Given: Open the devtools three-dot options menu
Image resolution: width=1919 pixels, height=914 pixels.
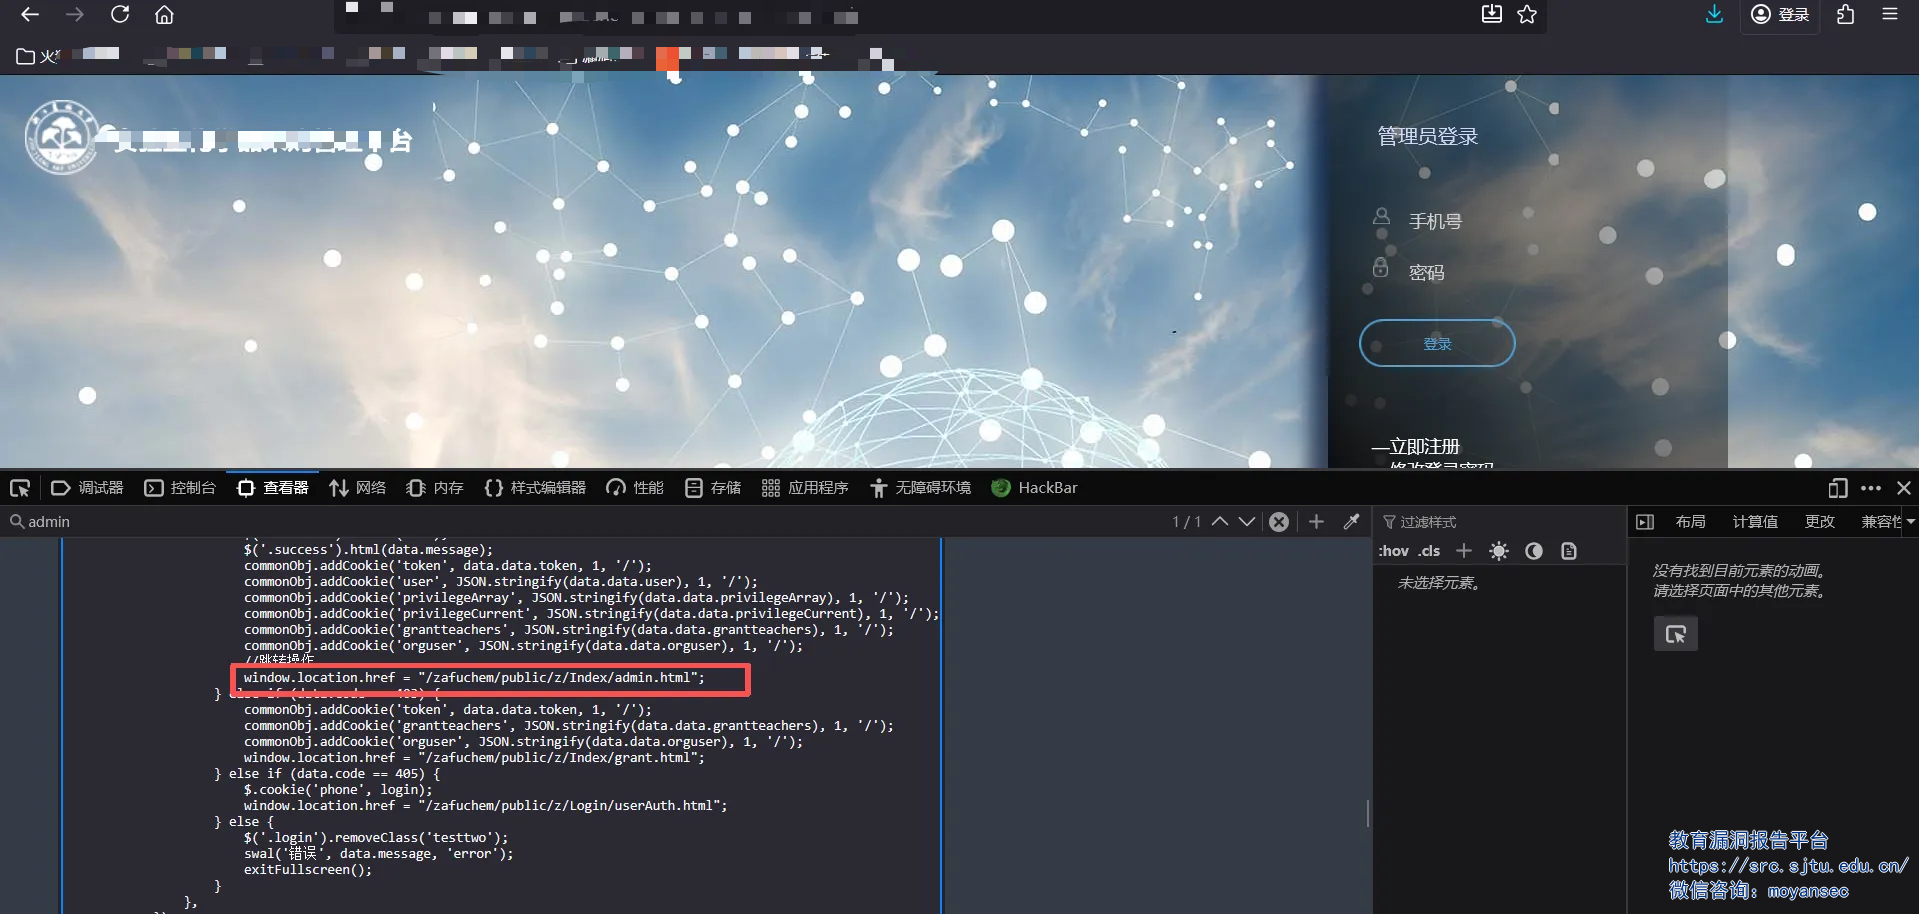Looking at the screenshot, I should click(x=1871, y=488).
